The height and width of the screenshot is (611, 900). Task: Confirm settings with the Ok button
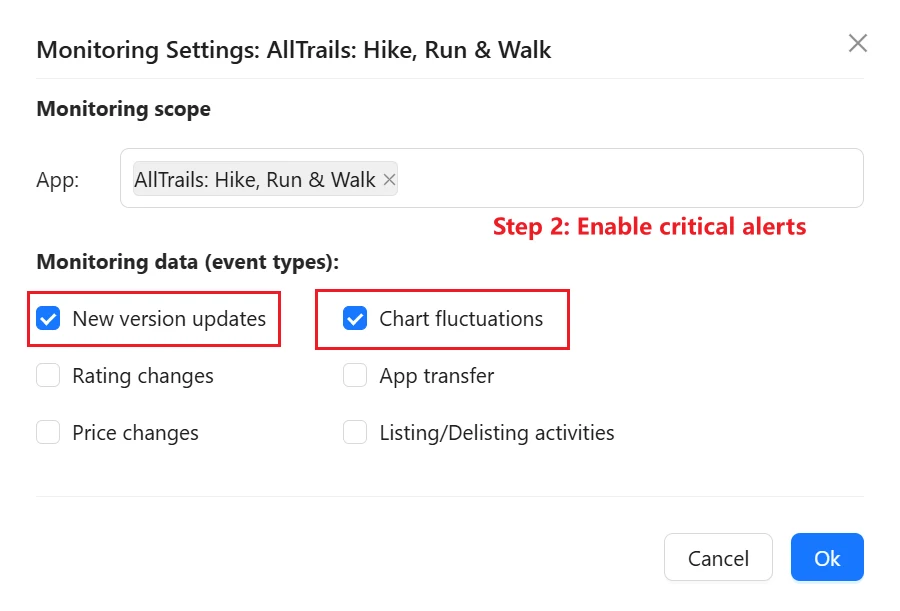tap(827, 557)
